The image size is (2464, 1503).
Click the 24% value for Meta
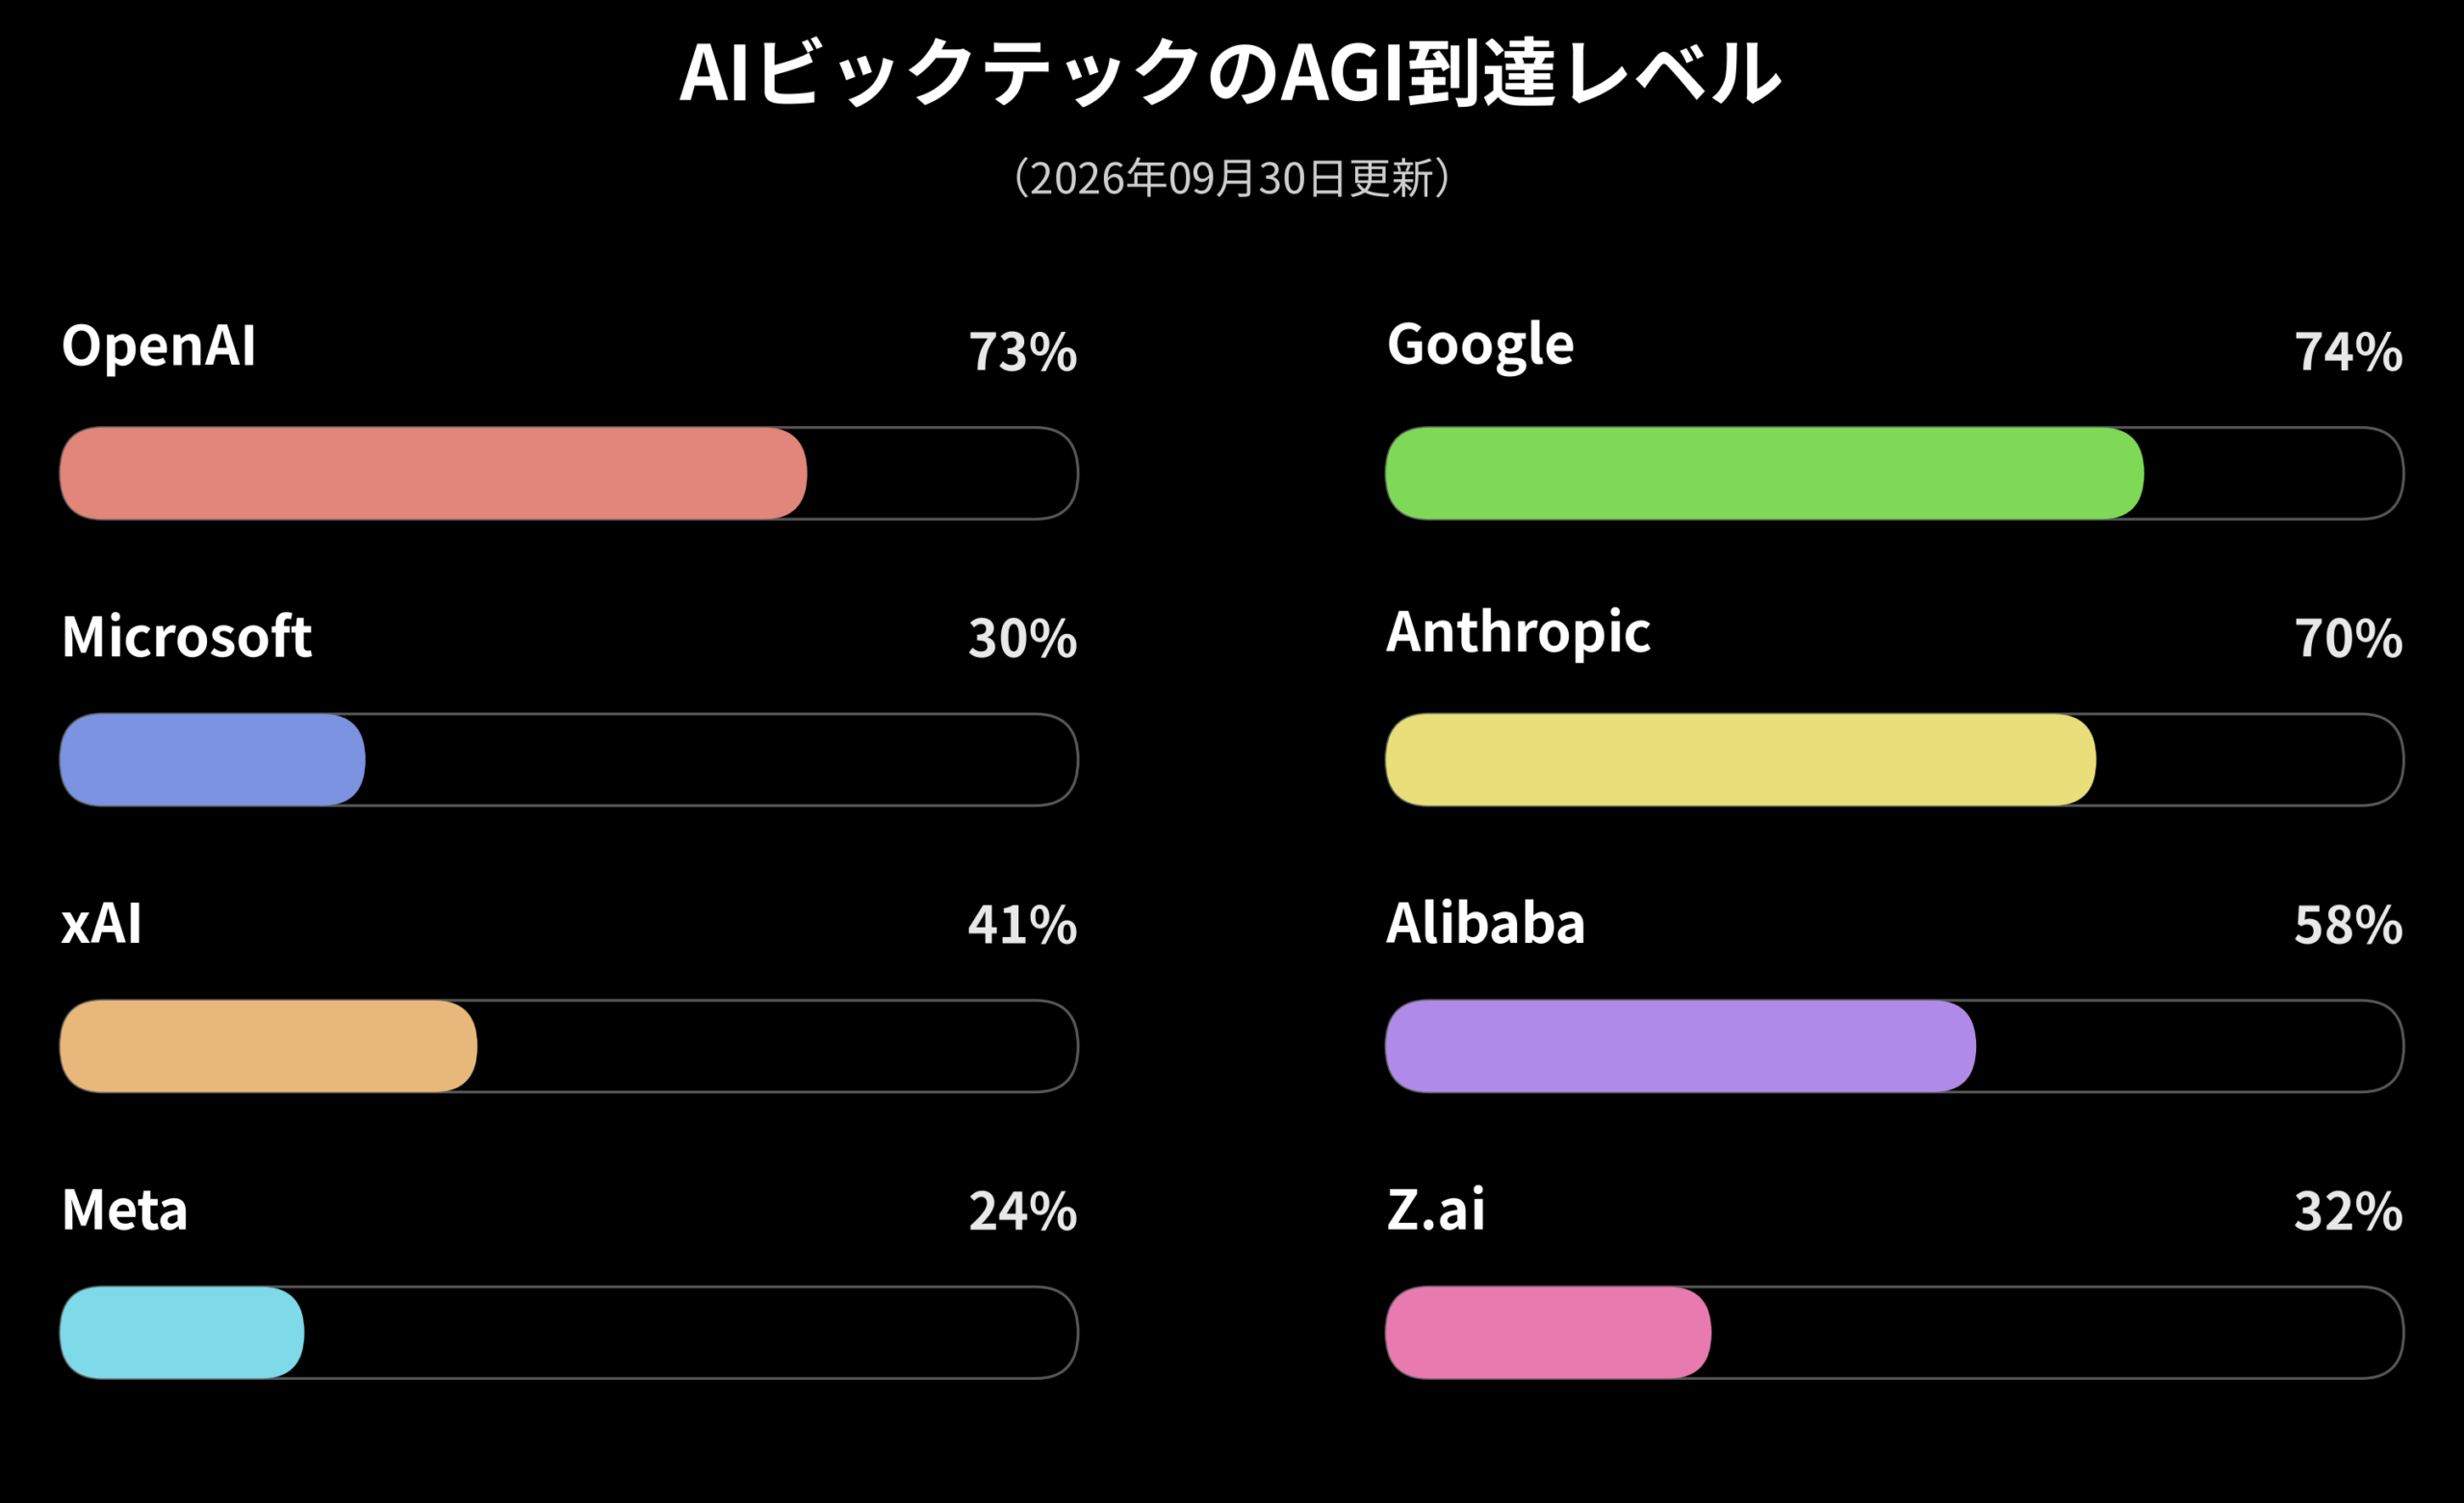pyautogui.click(x=1022, y=1211)
